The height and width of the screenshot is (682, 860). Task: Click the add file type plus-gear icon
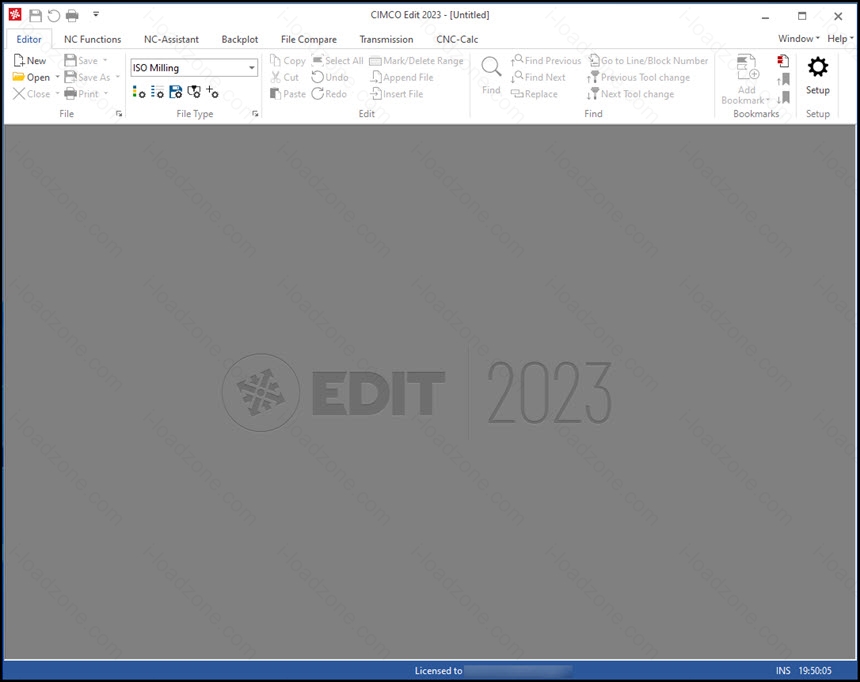[212, 92]
